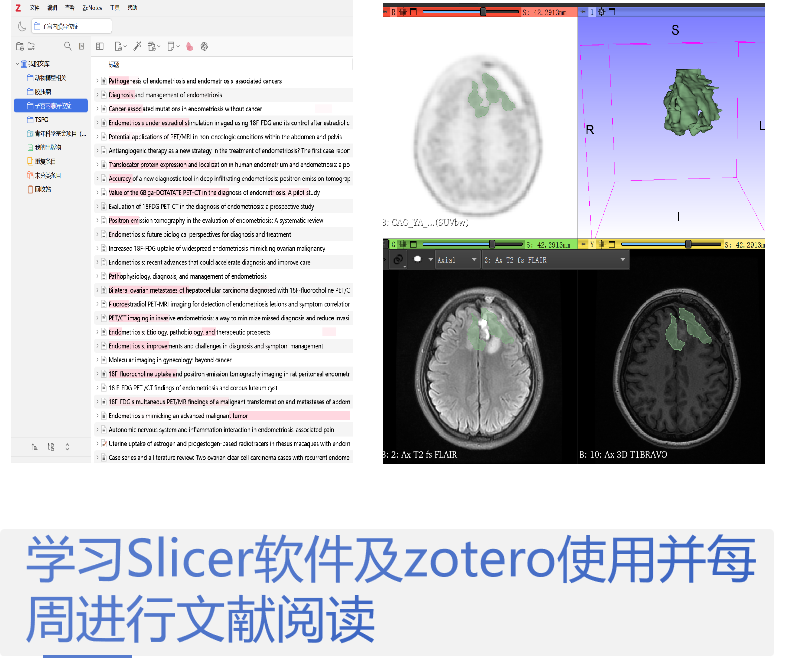The width and height of the screenshot is (793, 659).
Task: Maximize the 3D view using the layout icon
Action: point(612,11)
